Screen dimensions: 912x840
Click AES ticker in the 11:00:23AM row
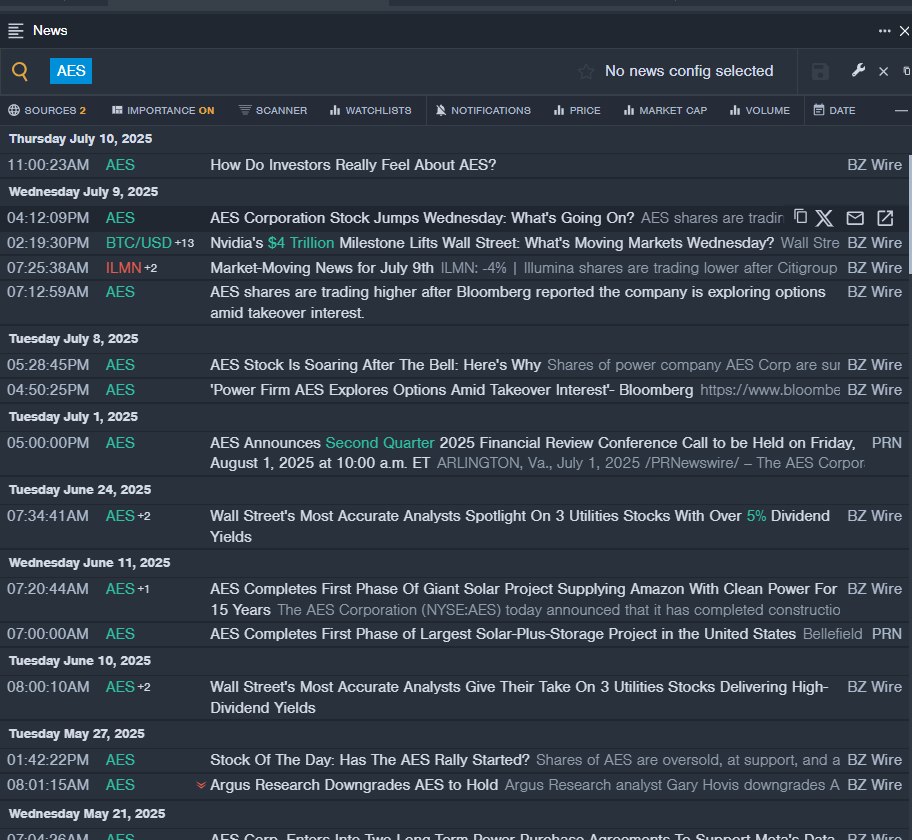[x=120, y=165]
